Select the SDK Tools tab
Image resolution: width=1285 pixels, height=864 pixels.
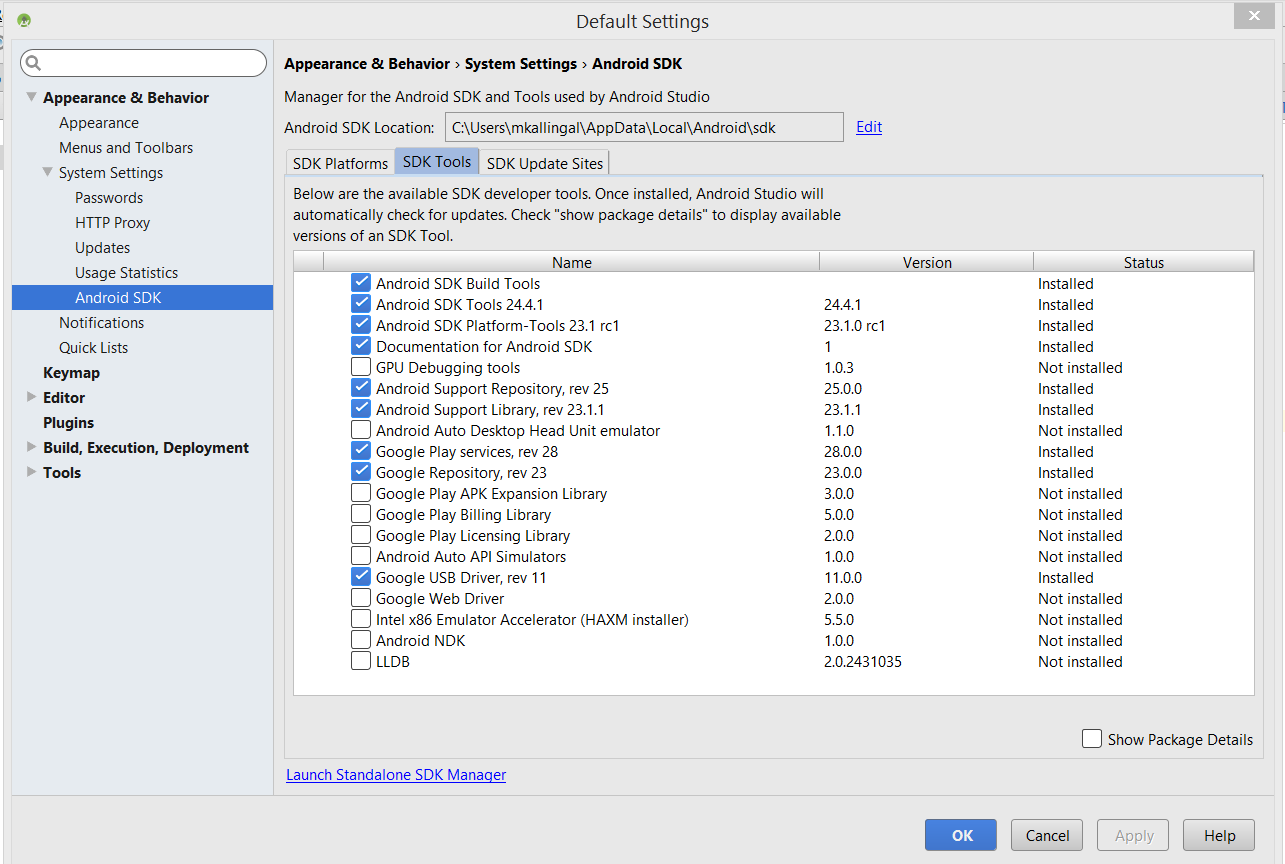437,162
